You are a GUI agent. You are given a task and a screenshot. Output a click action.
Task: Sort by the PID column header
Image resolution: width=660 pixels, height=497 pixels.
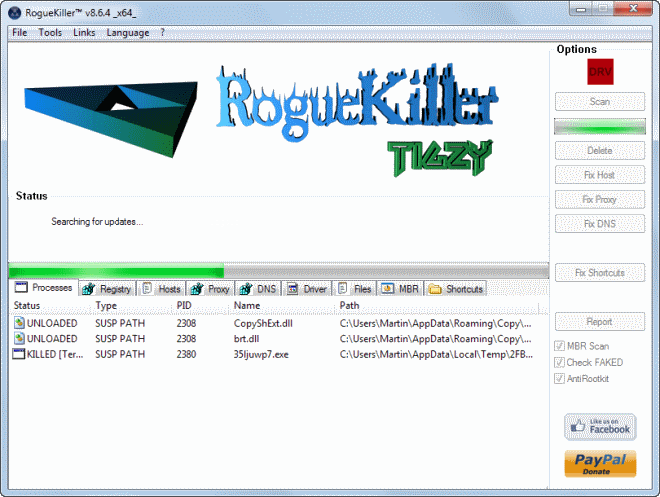point(201,306)
